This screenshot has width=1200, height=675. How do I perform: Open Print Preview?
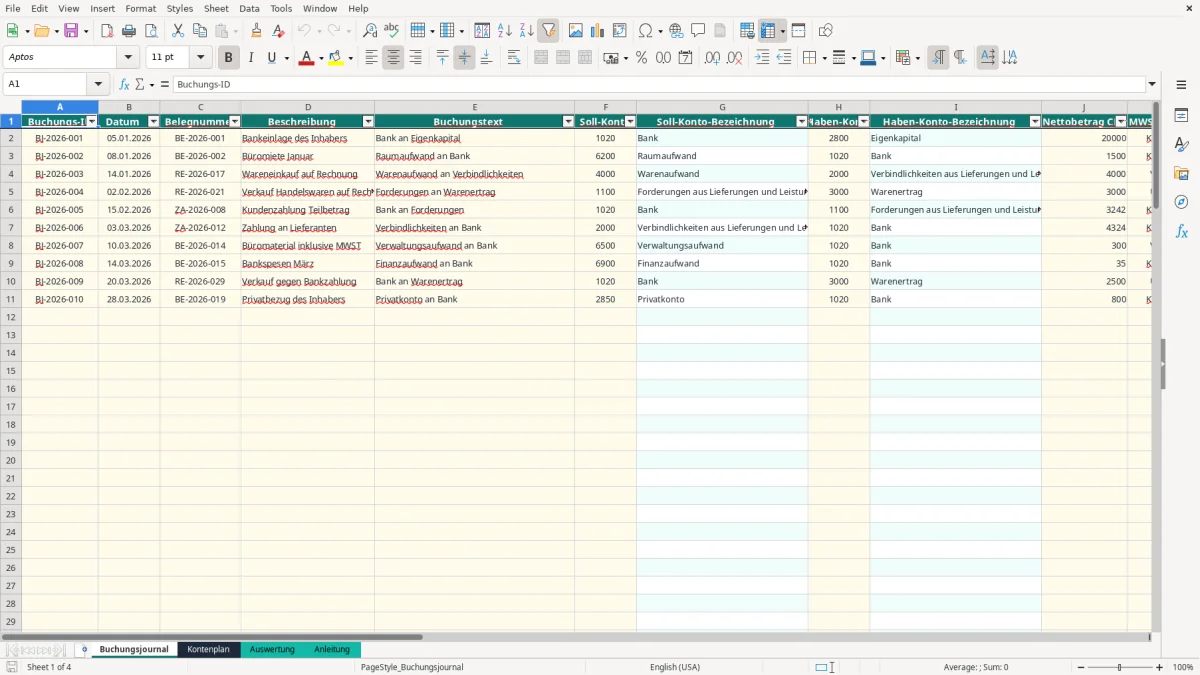point(151,31)
